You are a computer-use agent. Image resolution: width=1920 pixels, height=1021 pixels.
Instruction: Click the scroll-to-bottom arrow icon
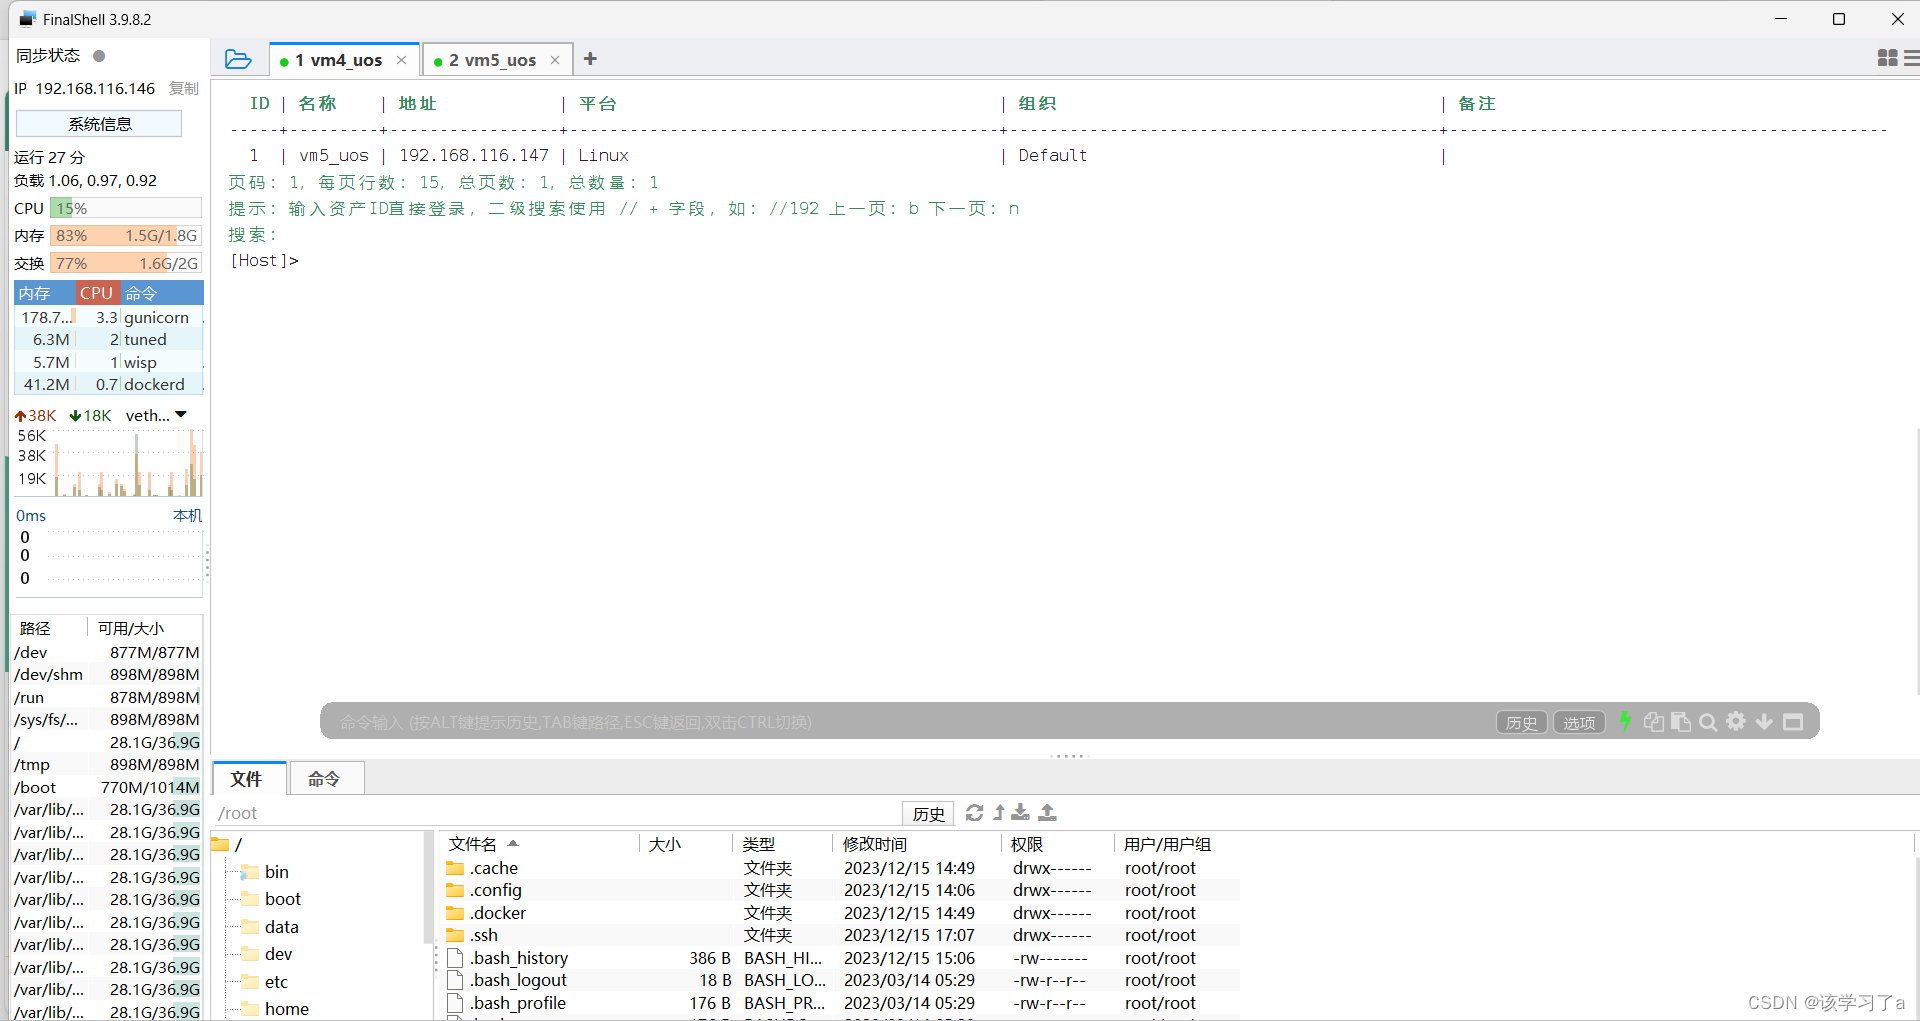coord(1764,722)
